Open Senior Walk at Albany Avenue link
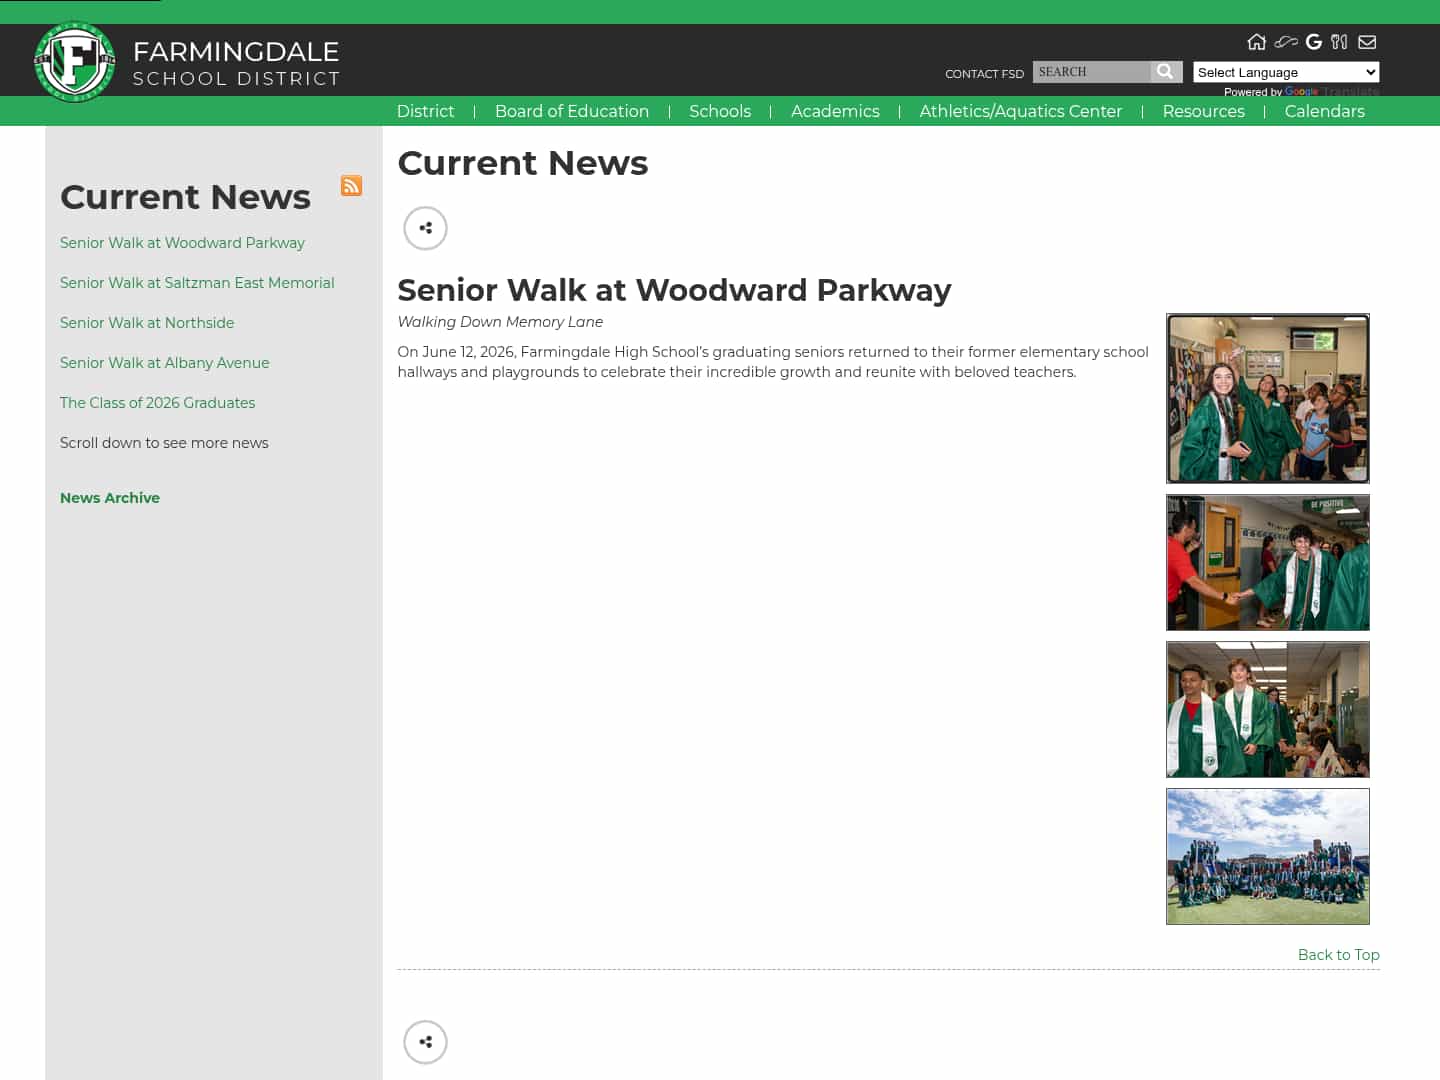Image resolution: width=1440 pixels, height=1080 pixels. [x=164, y=363]
